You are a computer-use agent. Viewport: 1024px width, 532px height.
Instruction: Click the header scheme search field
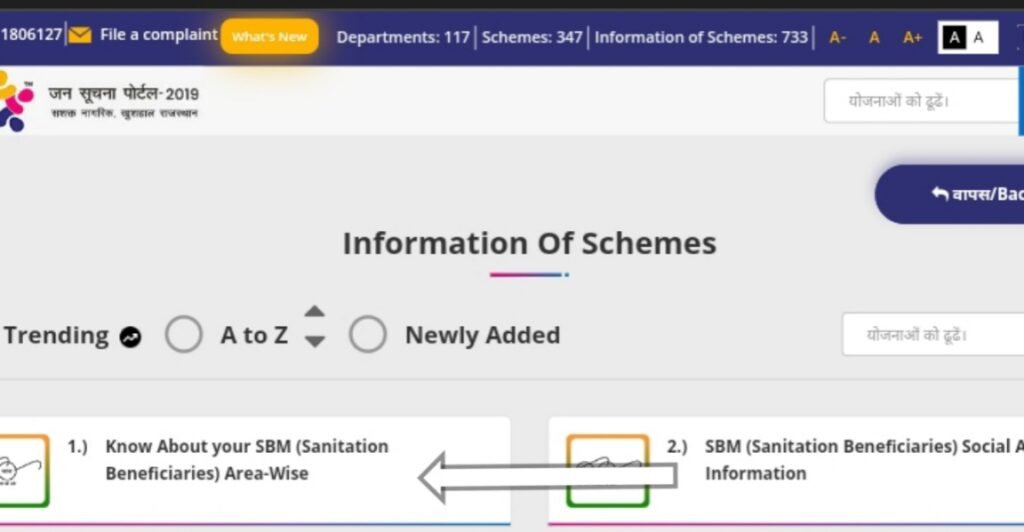pos(923,101)
